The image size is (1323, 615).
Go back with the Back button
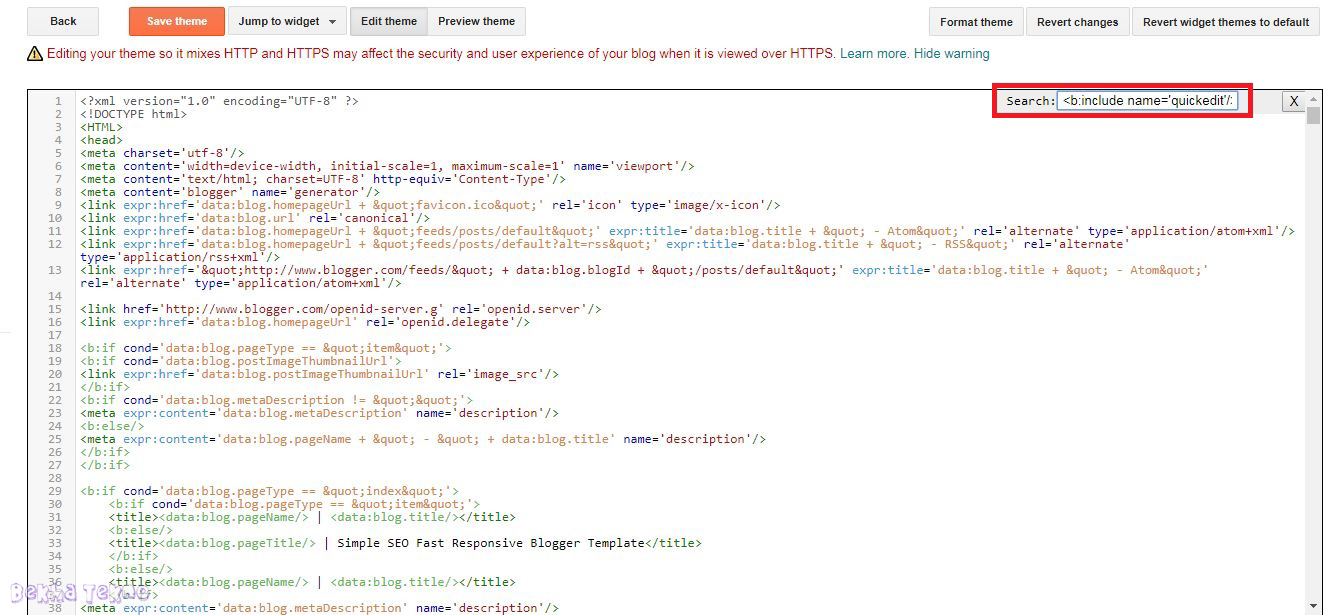tap(63, 21)
